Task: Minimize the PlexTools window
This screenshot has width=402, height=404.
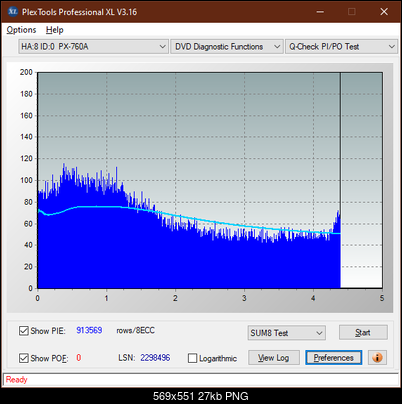Action: (320, 12)
